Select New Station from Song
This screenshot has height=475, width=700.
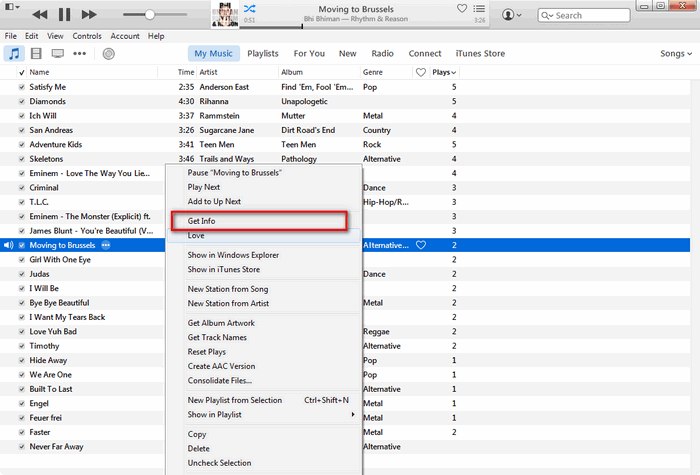point(263,289)
